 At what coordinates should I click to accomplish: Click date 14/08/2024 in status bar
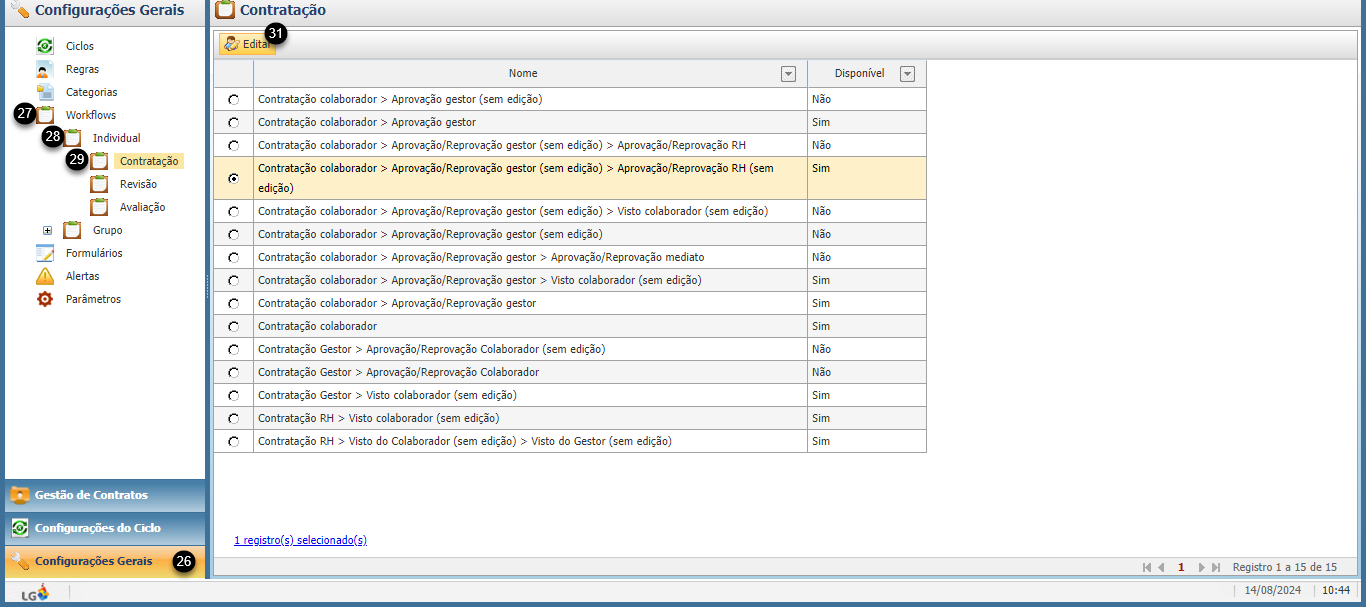(1273, 590)
